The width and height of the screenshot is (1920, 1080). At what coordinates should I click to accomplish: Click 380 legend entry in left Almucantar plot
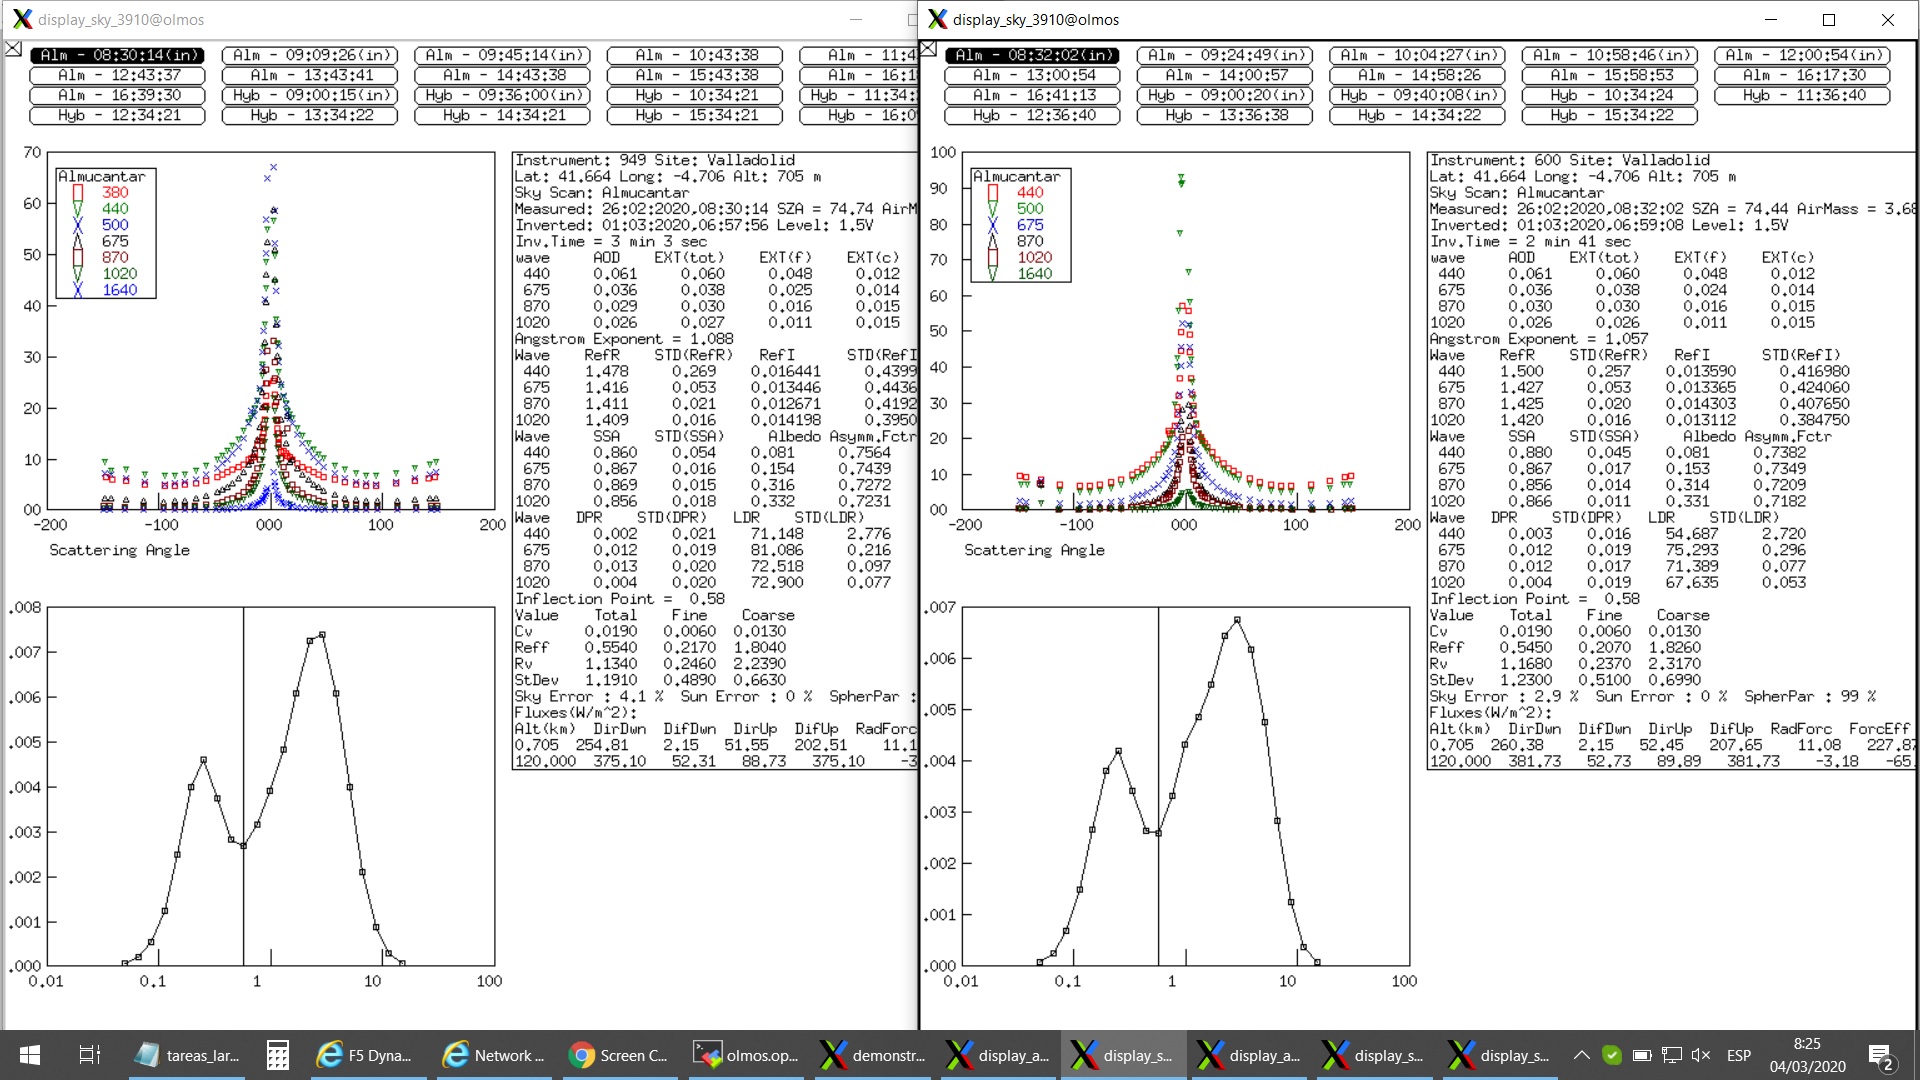(x=115, y=192)
